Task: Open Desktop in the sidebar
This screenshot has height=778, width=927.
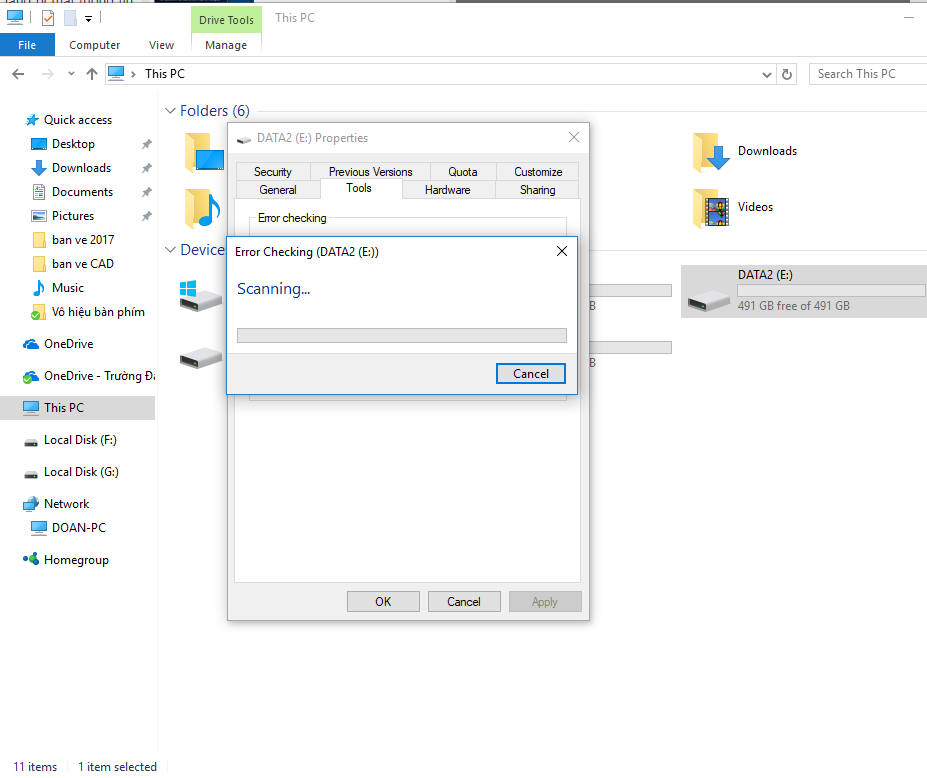Action: pos(73,144)
